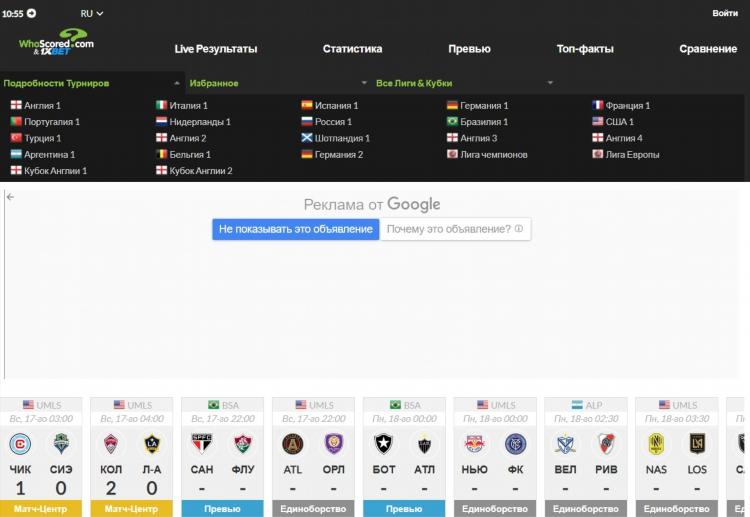Click the Л-А LA Galaxy crest
The image size is (750, 517).
pyautogui.click(x=152, y=444)
